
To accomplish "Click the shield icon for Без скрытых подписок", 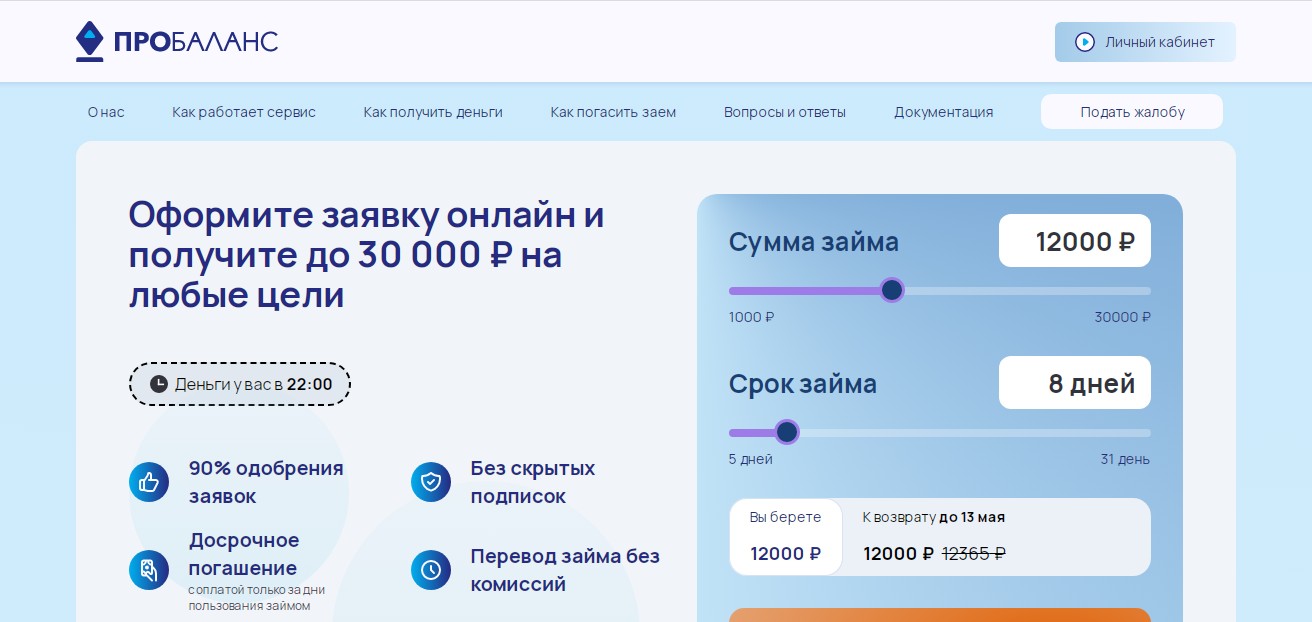I will pyautogui.click(x=431, y=482).
